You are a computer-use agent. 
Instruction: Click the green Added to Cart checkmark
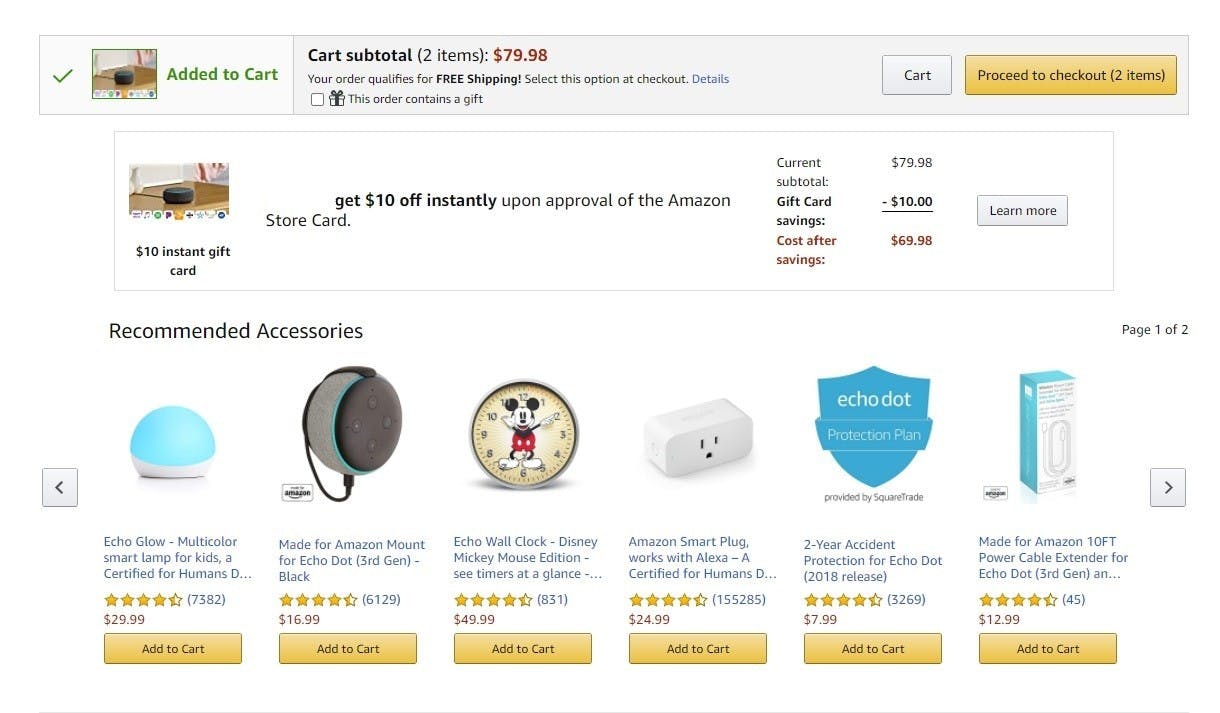pyautogui.click(x=62, y=75)
